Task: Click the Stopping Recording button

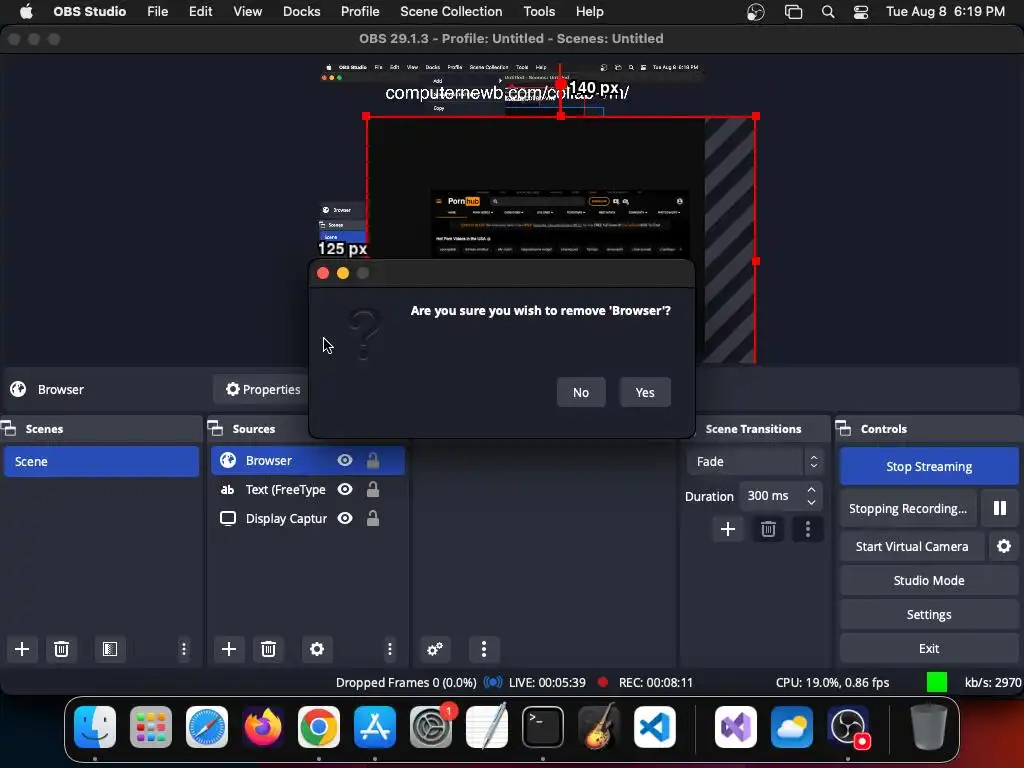Action: (908, 508)
